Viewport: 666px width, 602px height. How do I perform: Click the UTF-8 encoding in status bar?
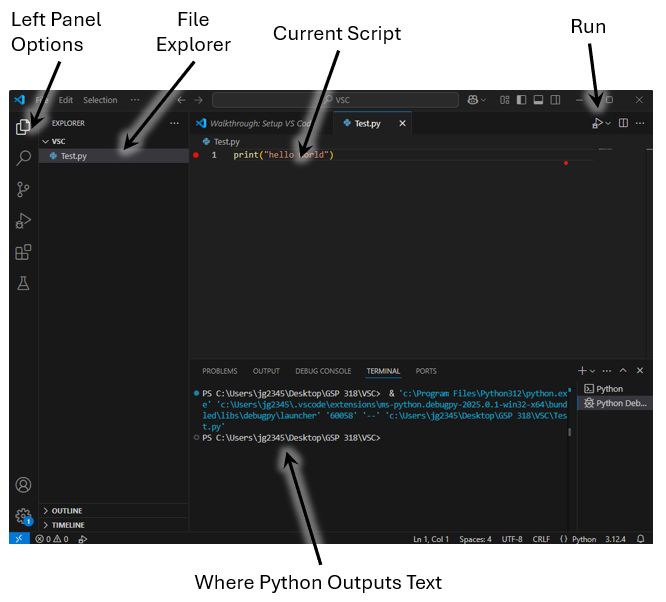(x=512, y=539)
